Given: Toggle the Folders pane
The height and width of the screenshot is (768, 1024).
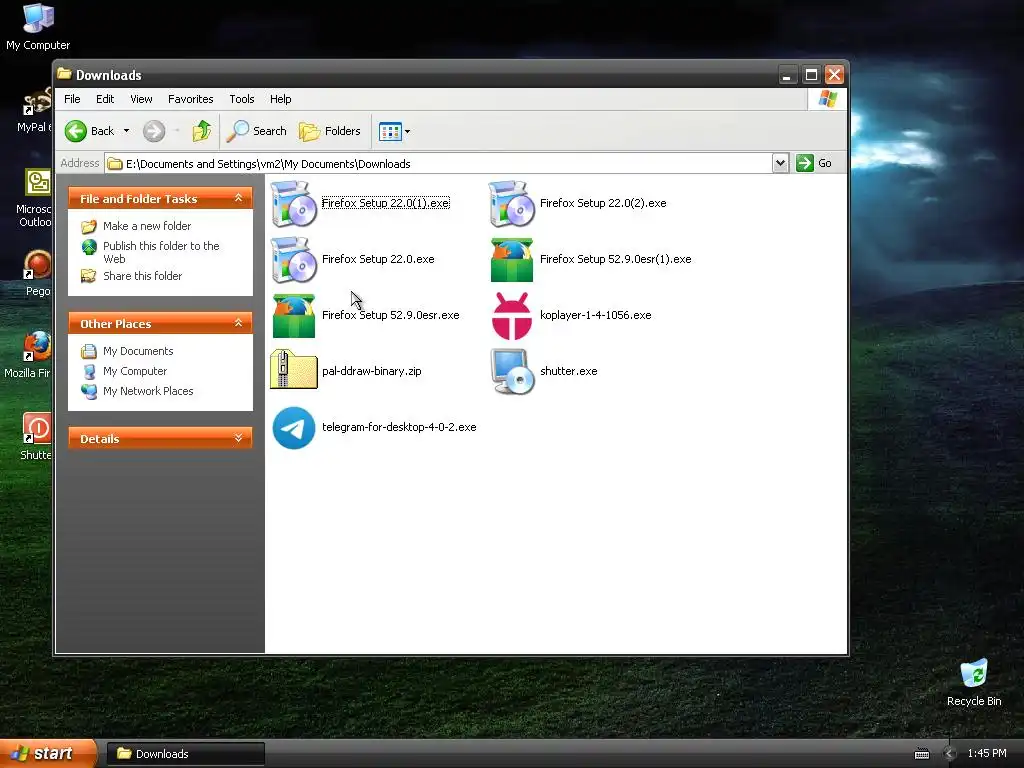Looking at the screenshot, I should click(330, 131).
